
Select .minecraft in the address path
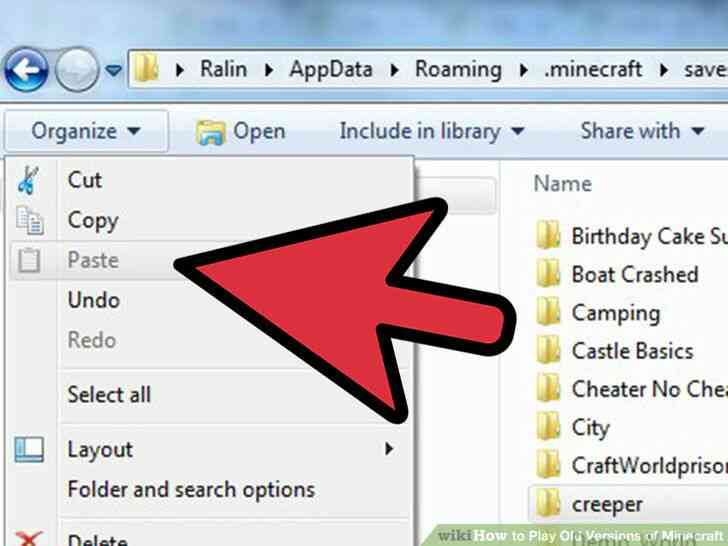(x=593, y=69)
